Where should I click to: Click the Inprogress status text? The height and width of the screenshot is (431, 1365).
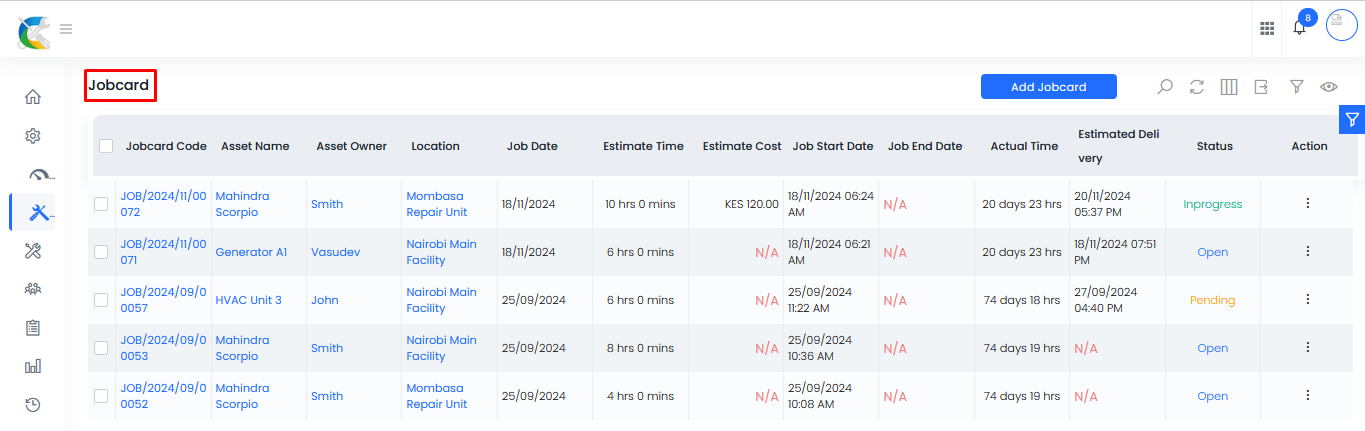click(x=1213, y=204)
